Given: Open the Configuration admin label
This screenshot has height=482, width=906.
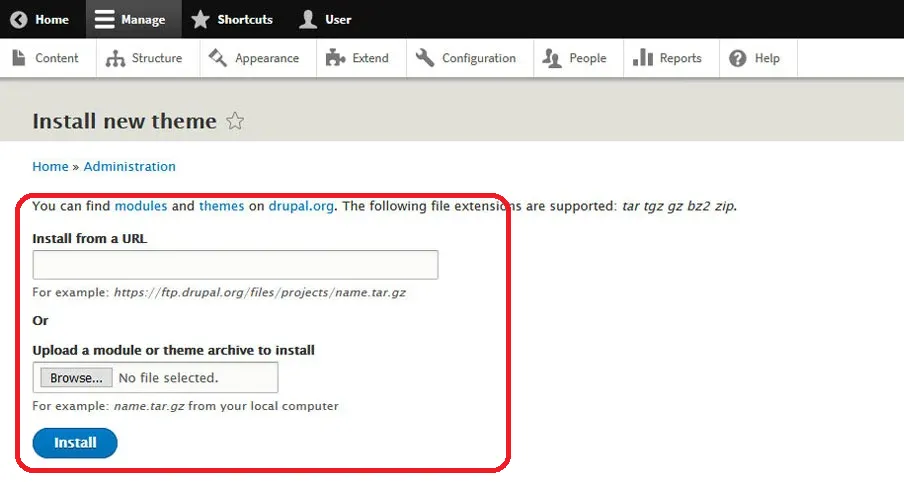Looking at the screenshot, I should (479, 58).
